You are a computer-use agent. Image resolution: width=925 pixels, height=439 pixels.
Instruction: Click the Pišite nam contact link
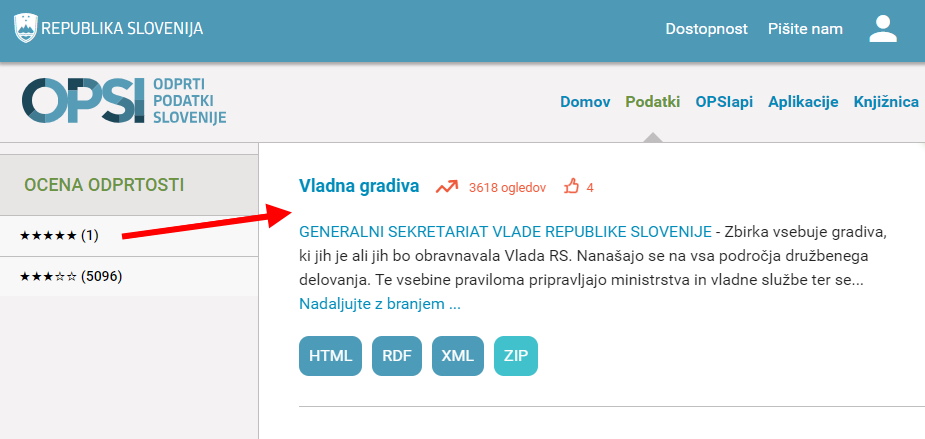coord(805,29)
